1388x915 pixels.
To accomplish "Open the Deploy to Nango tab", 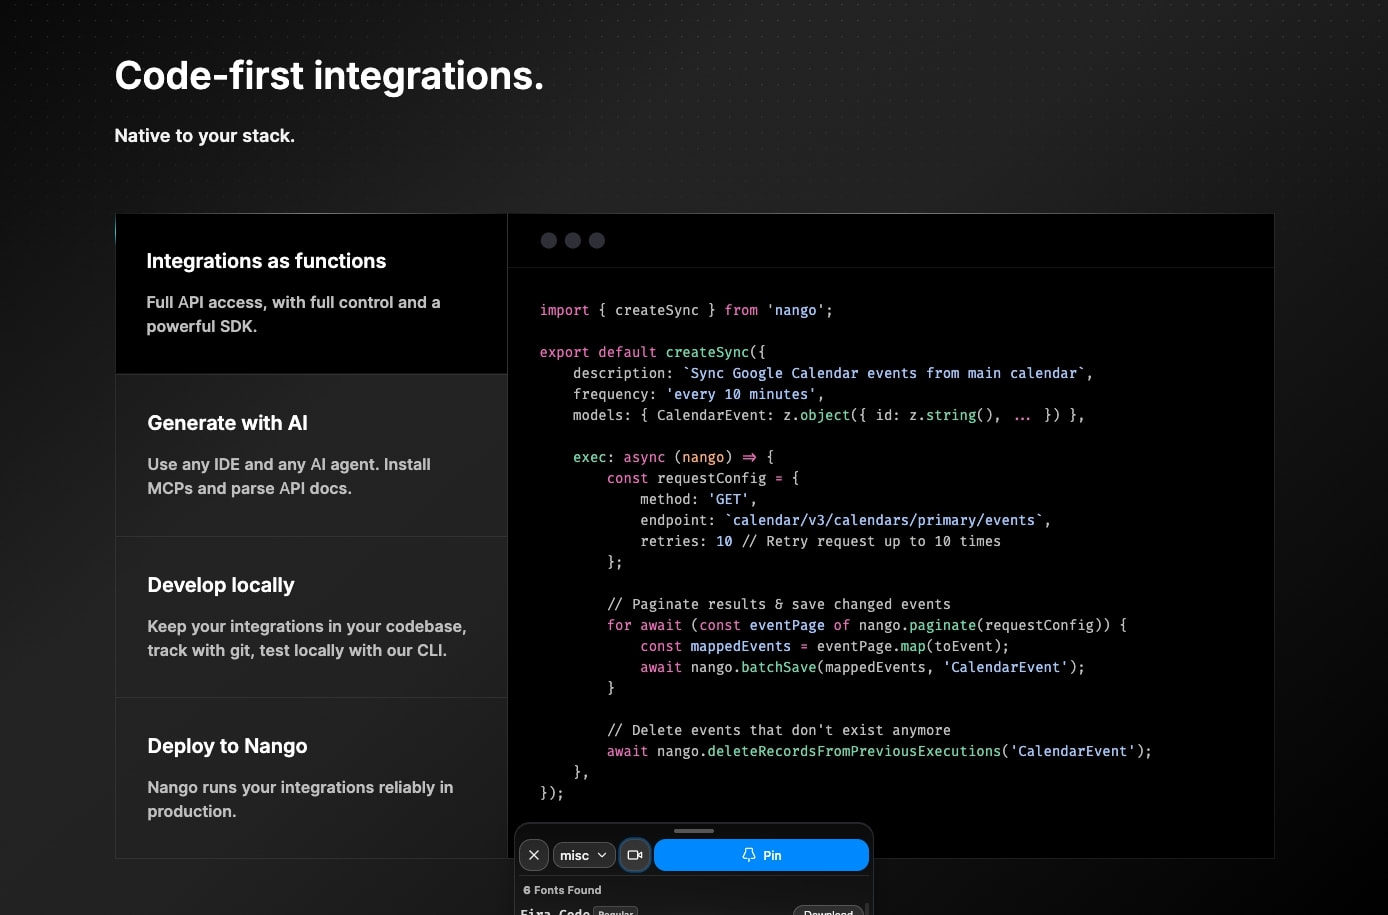I will [x=311, y=778].
